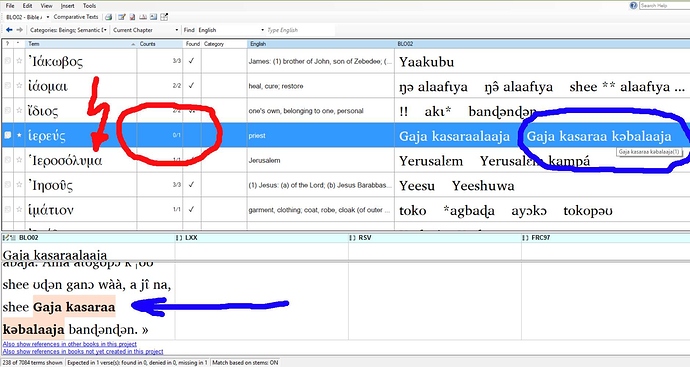690x367 pixels.
Task: Click the note icon on the ἰάομαι row
Action: pyautogui.click(x=7, y=86)
